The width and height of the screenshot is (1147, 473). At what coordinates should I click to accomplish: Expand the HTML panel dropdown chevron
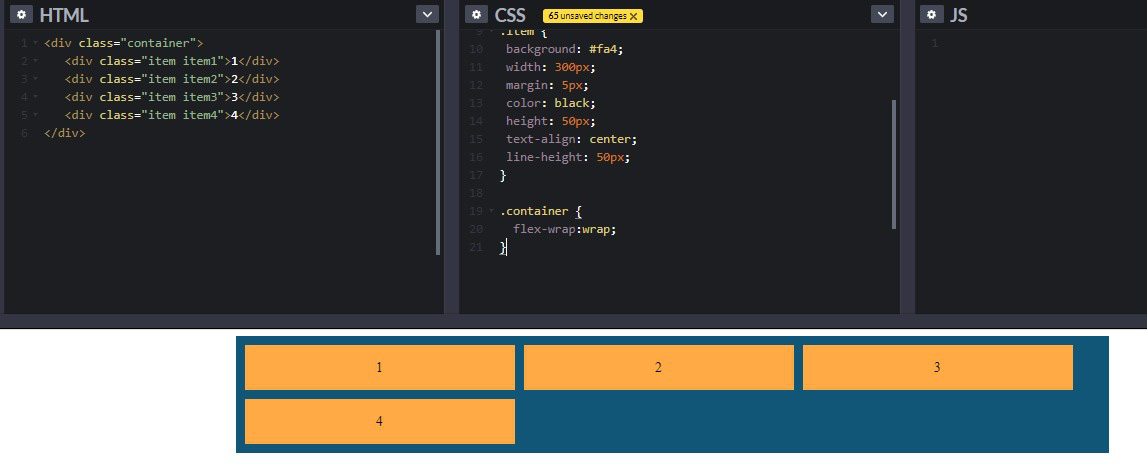427,14
